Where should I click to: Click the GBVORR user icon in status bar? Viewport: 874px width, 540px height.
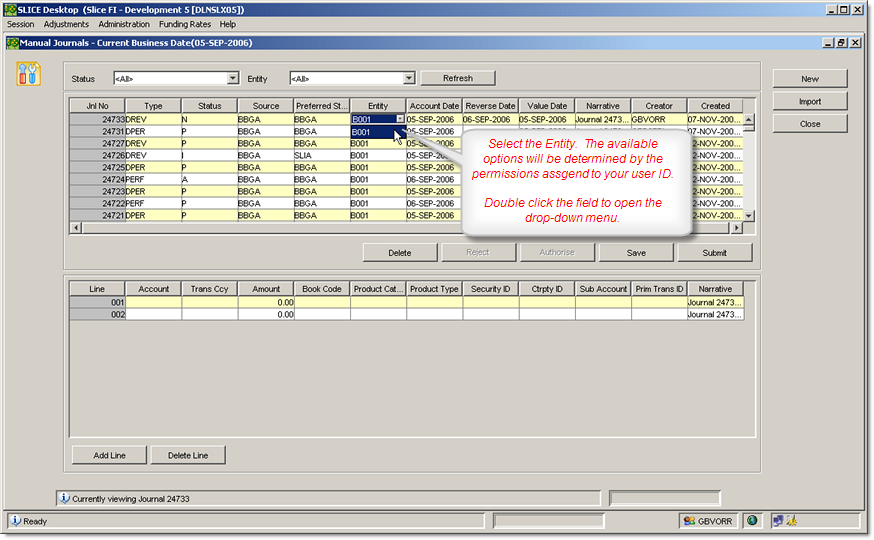[689, 520]
